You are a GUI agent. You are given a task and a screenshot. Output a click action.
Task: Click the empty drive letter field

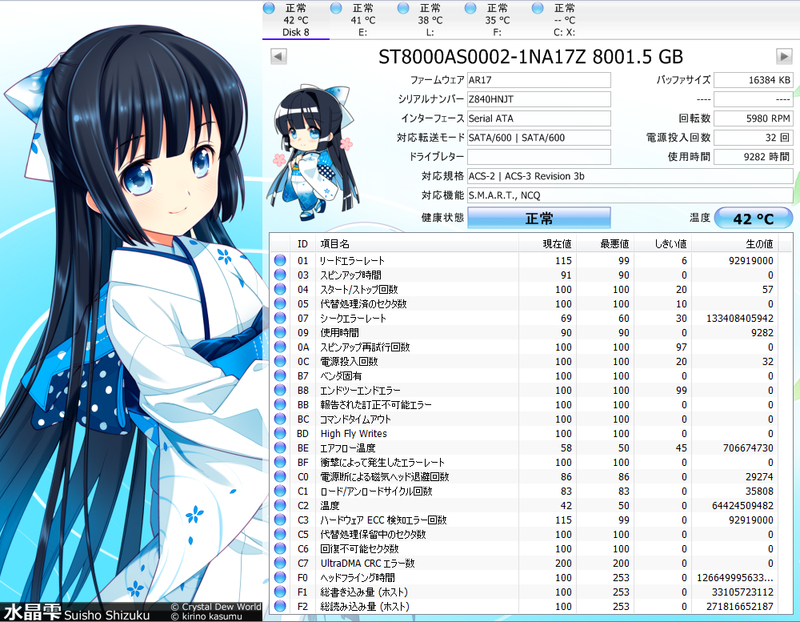pos(539,157)
